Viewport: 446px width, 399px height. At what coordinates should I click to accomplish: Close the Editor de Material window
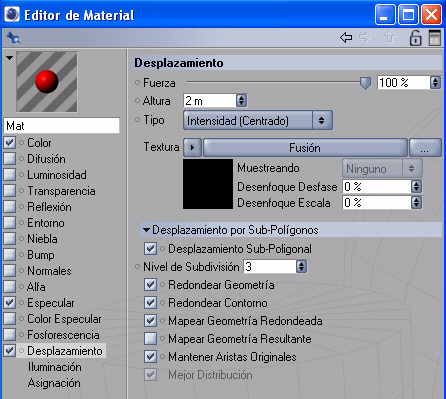[431, 15]
